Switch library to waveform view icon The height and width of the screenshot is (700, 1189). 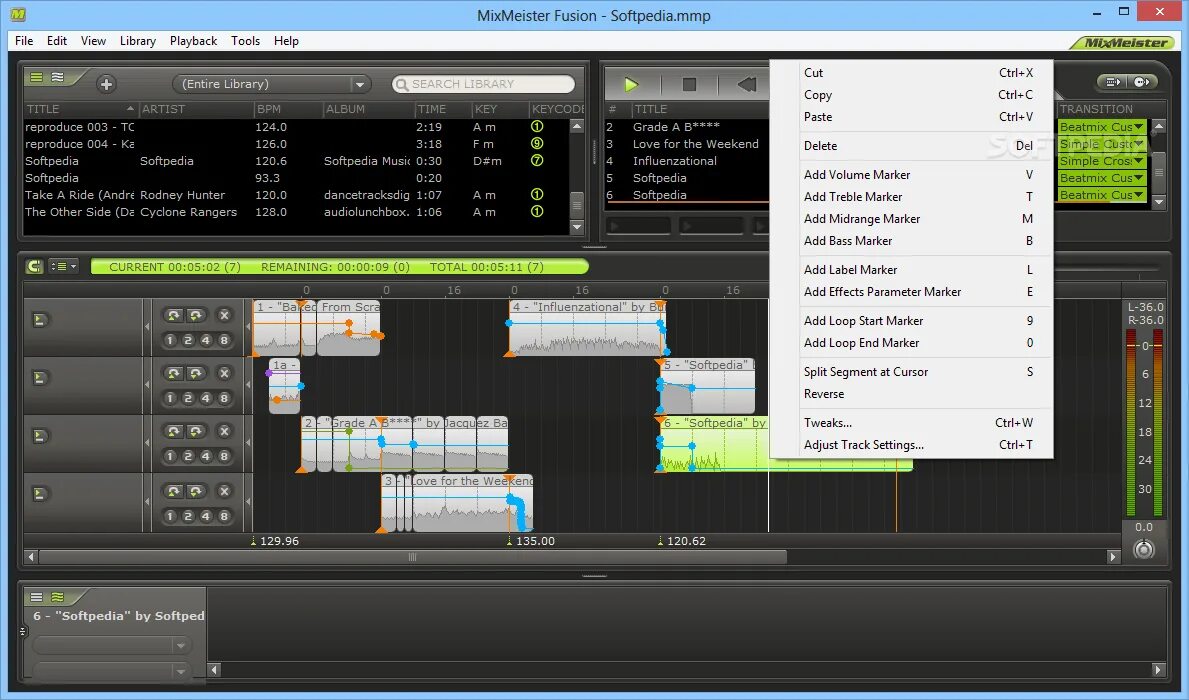pos(58,77)
